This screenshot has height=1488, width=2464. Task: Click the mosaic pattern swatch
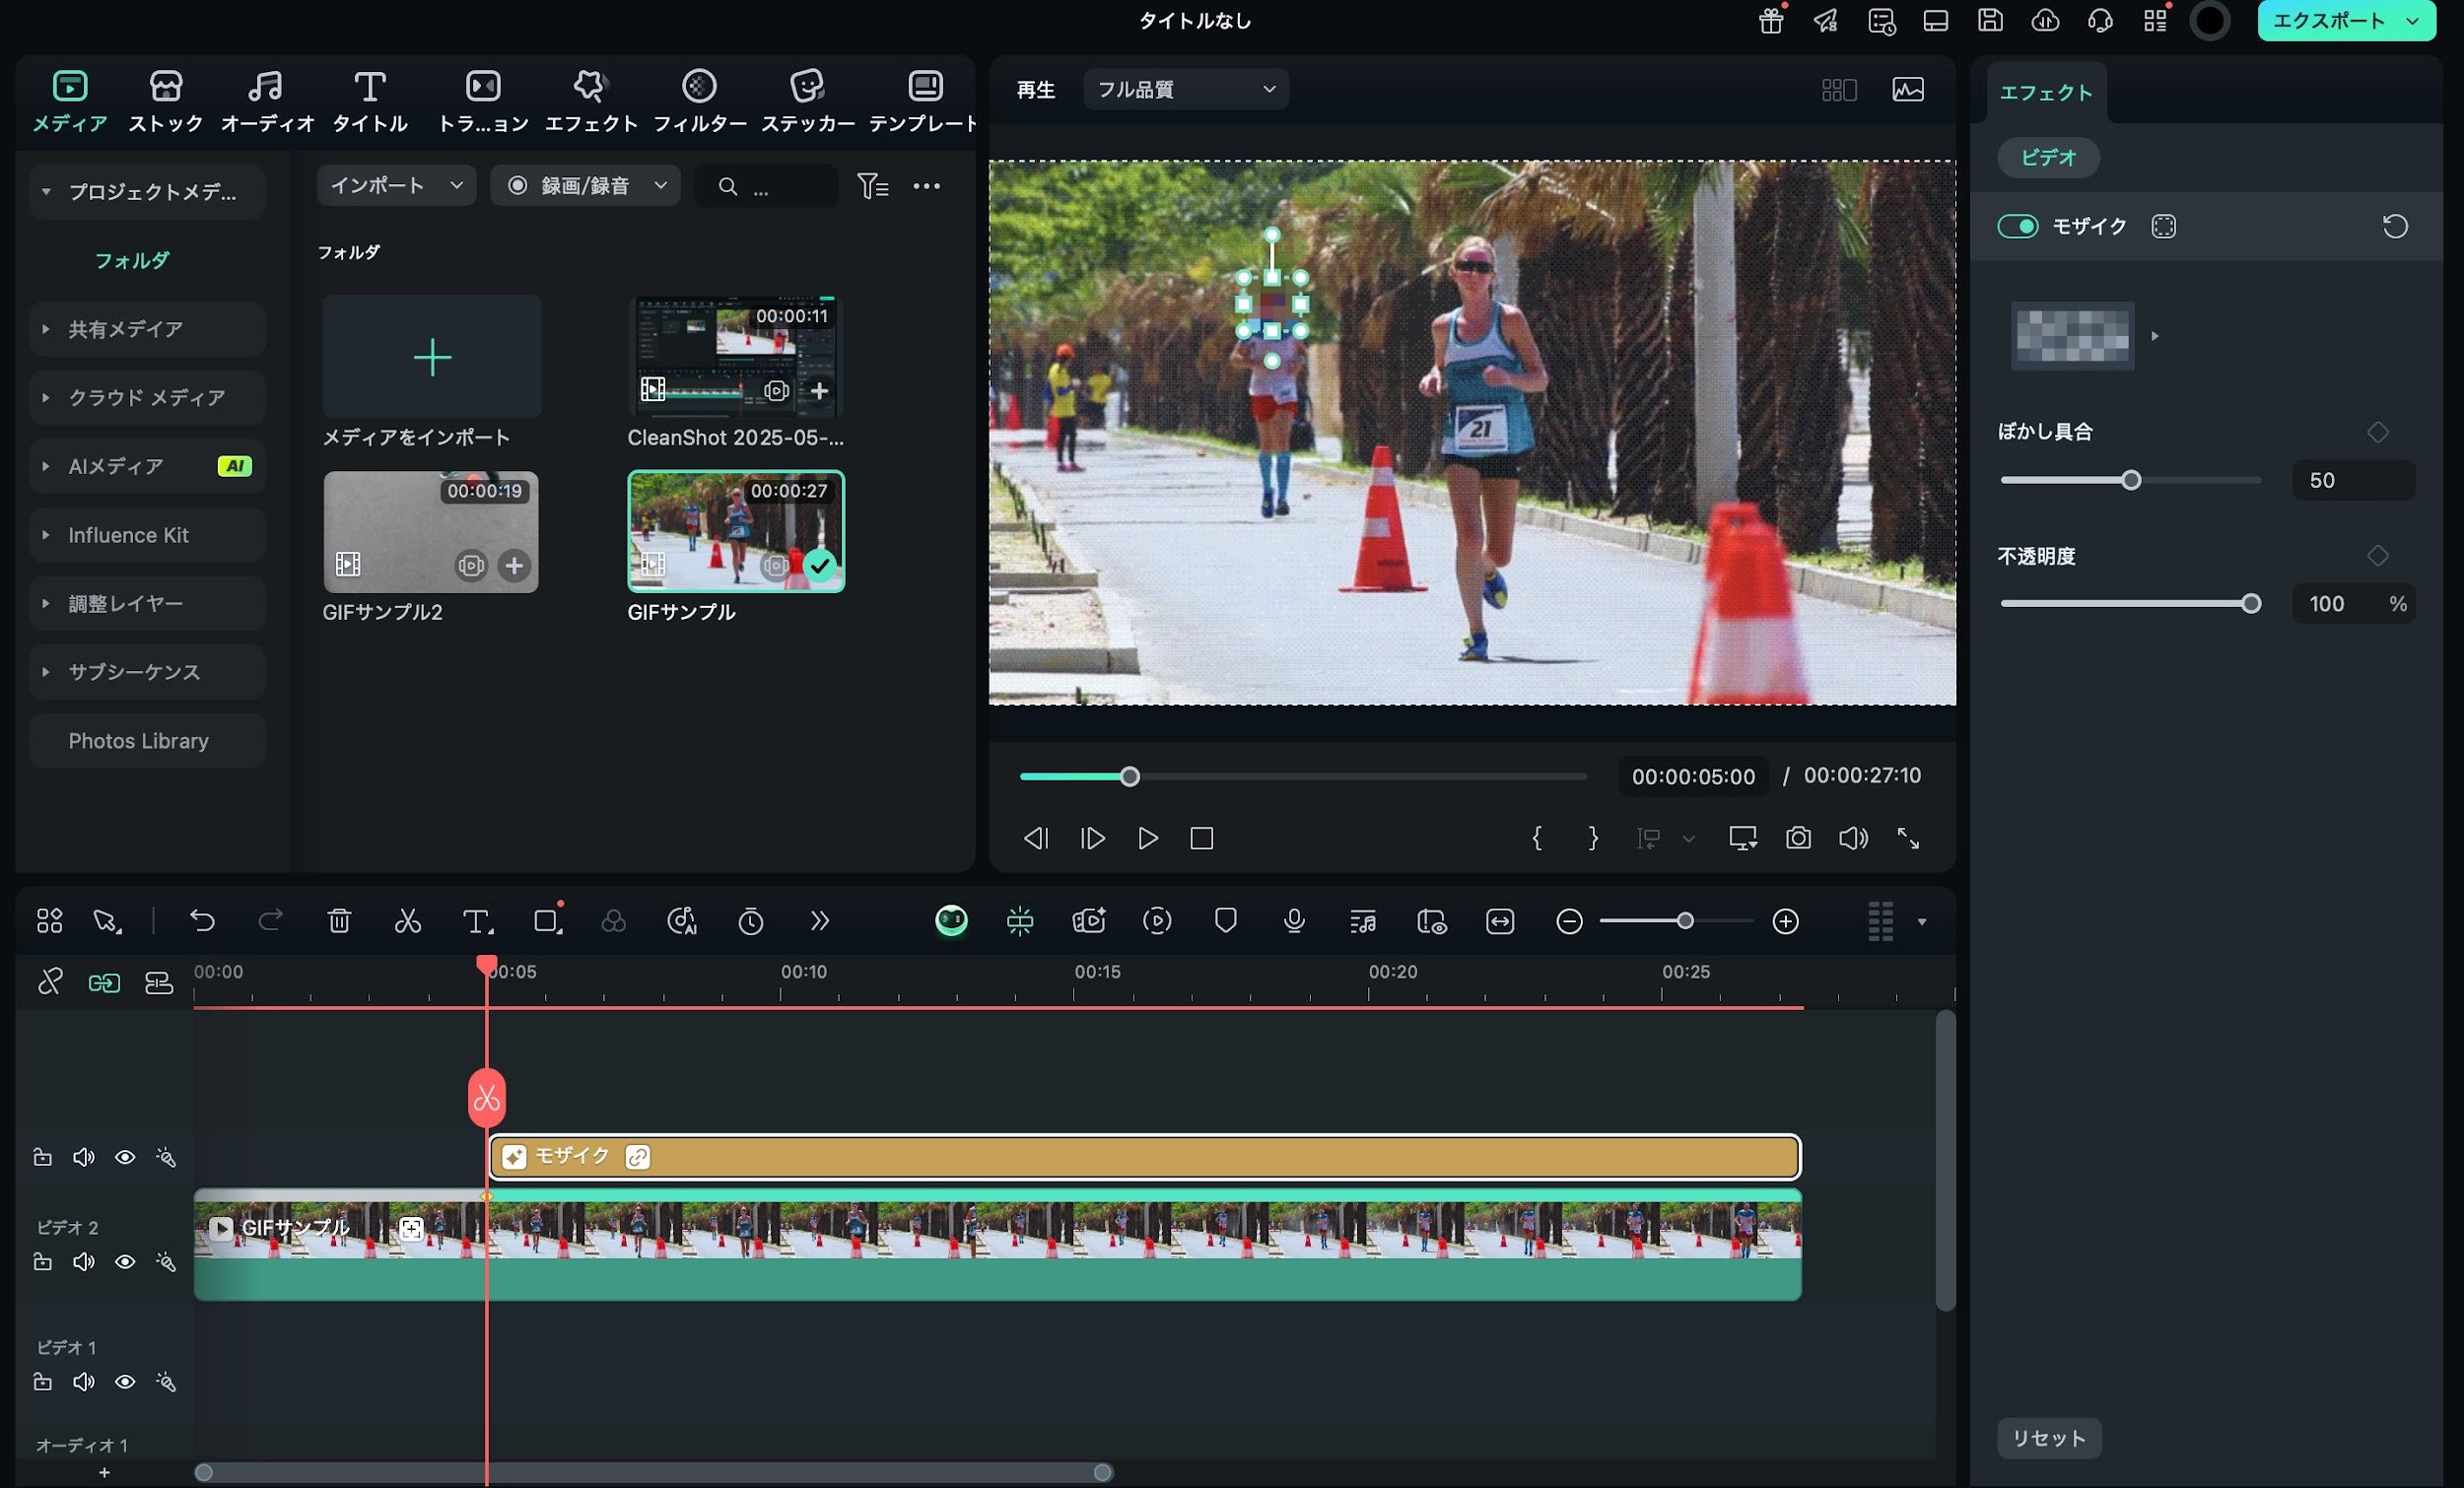pyautogui.click(x=2072, y=336)
